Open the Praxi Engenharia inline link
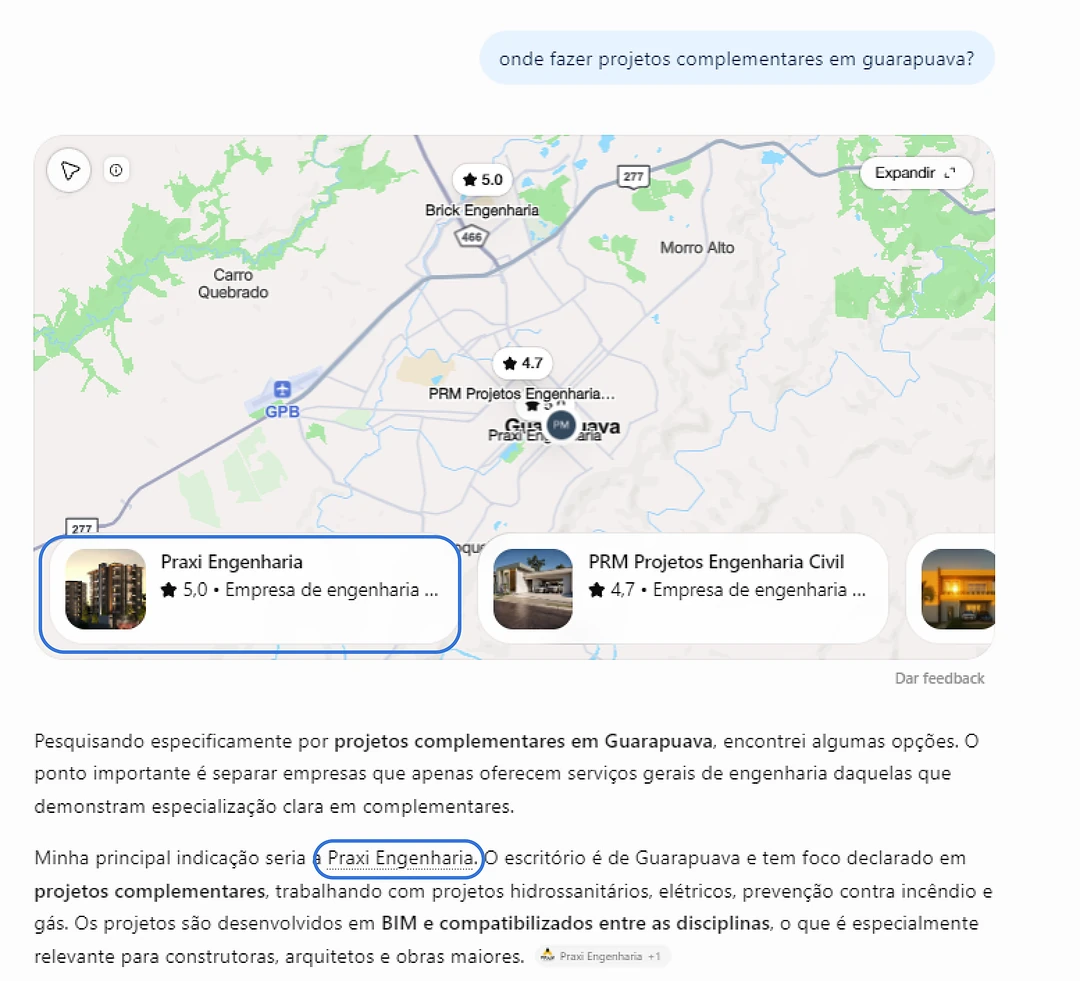This screenshot has height=981, width=1080. [399, 858]
